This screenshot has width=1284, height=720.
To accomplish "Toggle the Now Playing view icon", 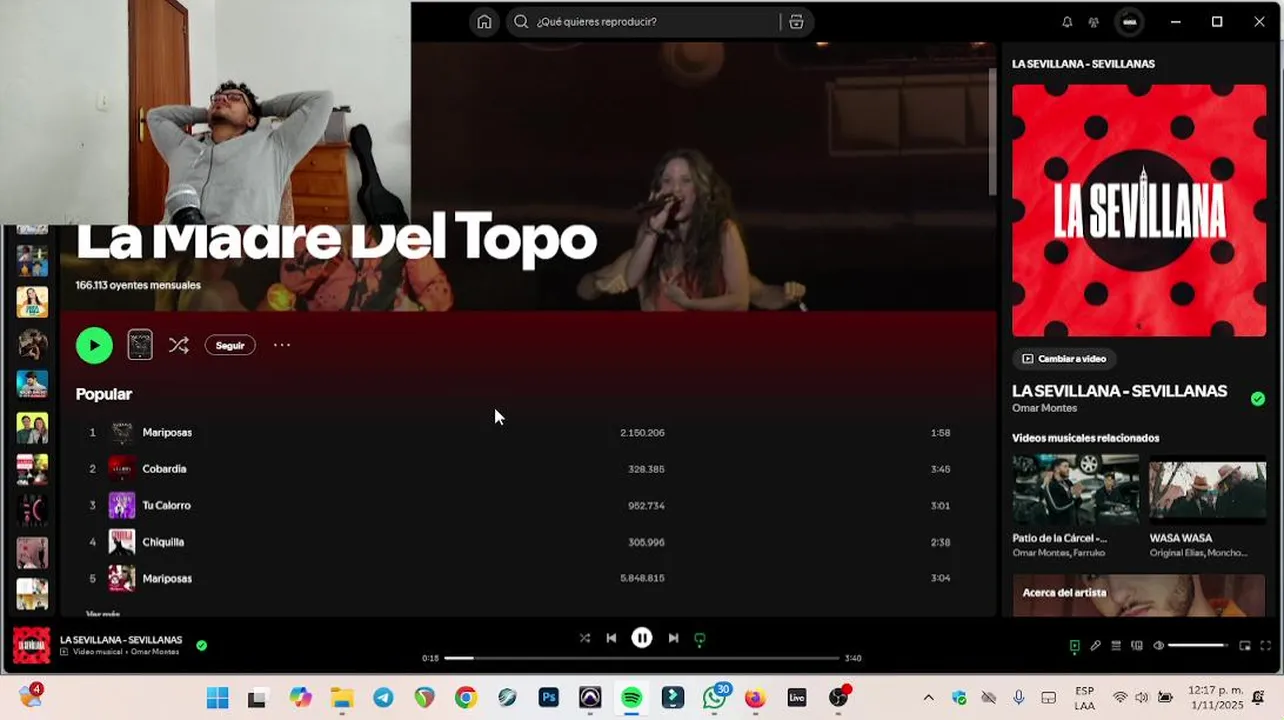I will tap(1075, 646).
